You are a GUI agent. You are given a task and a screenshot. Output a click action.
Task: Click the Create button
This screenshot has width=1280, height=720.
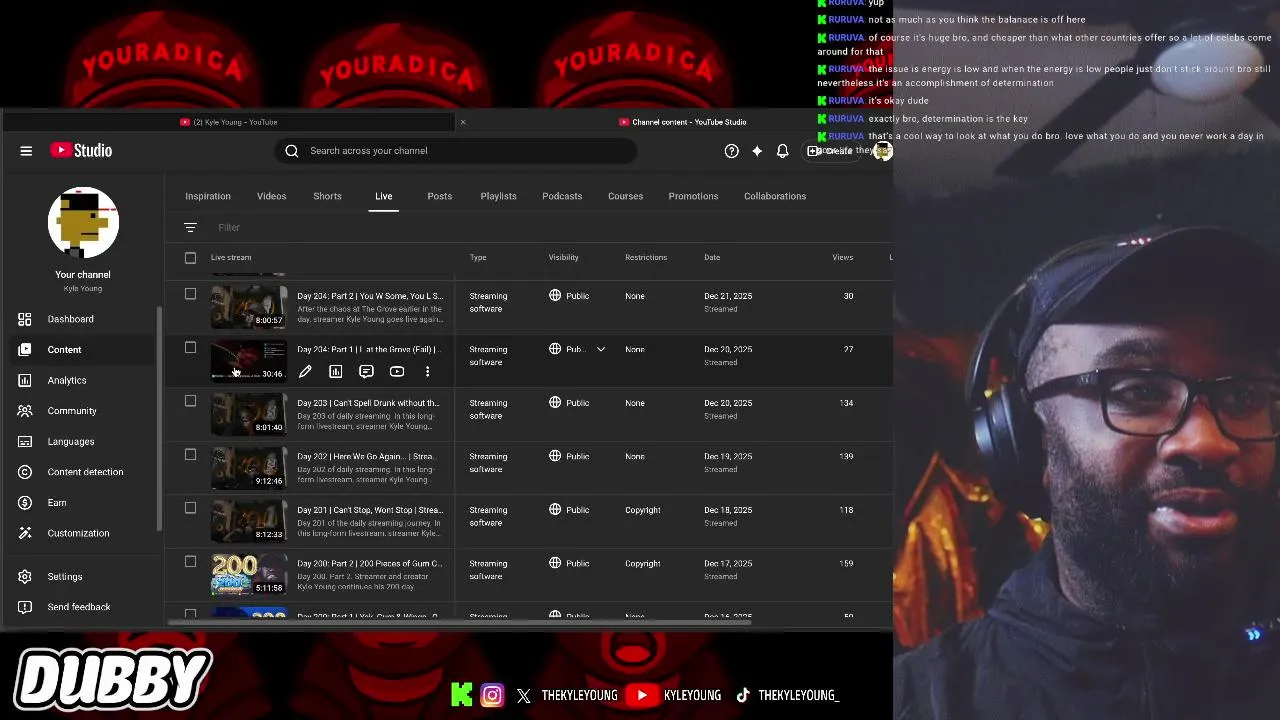[832, 151]
